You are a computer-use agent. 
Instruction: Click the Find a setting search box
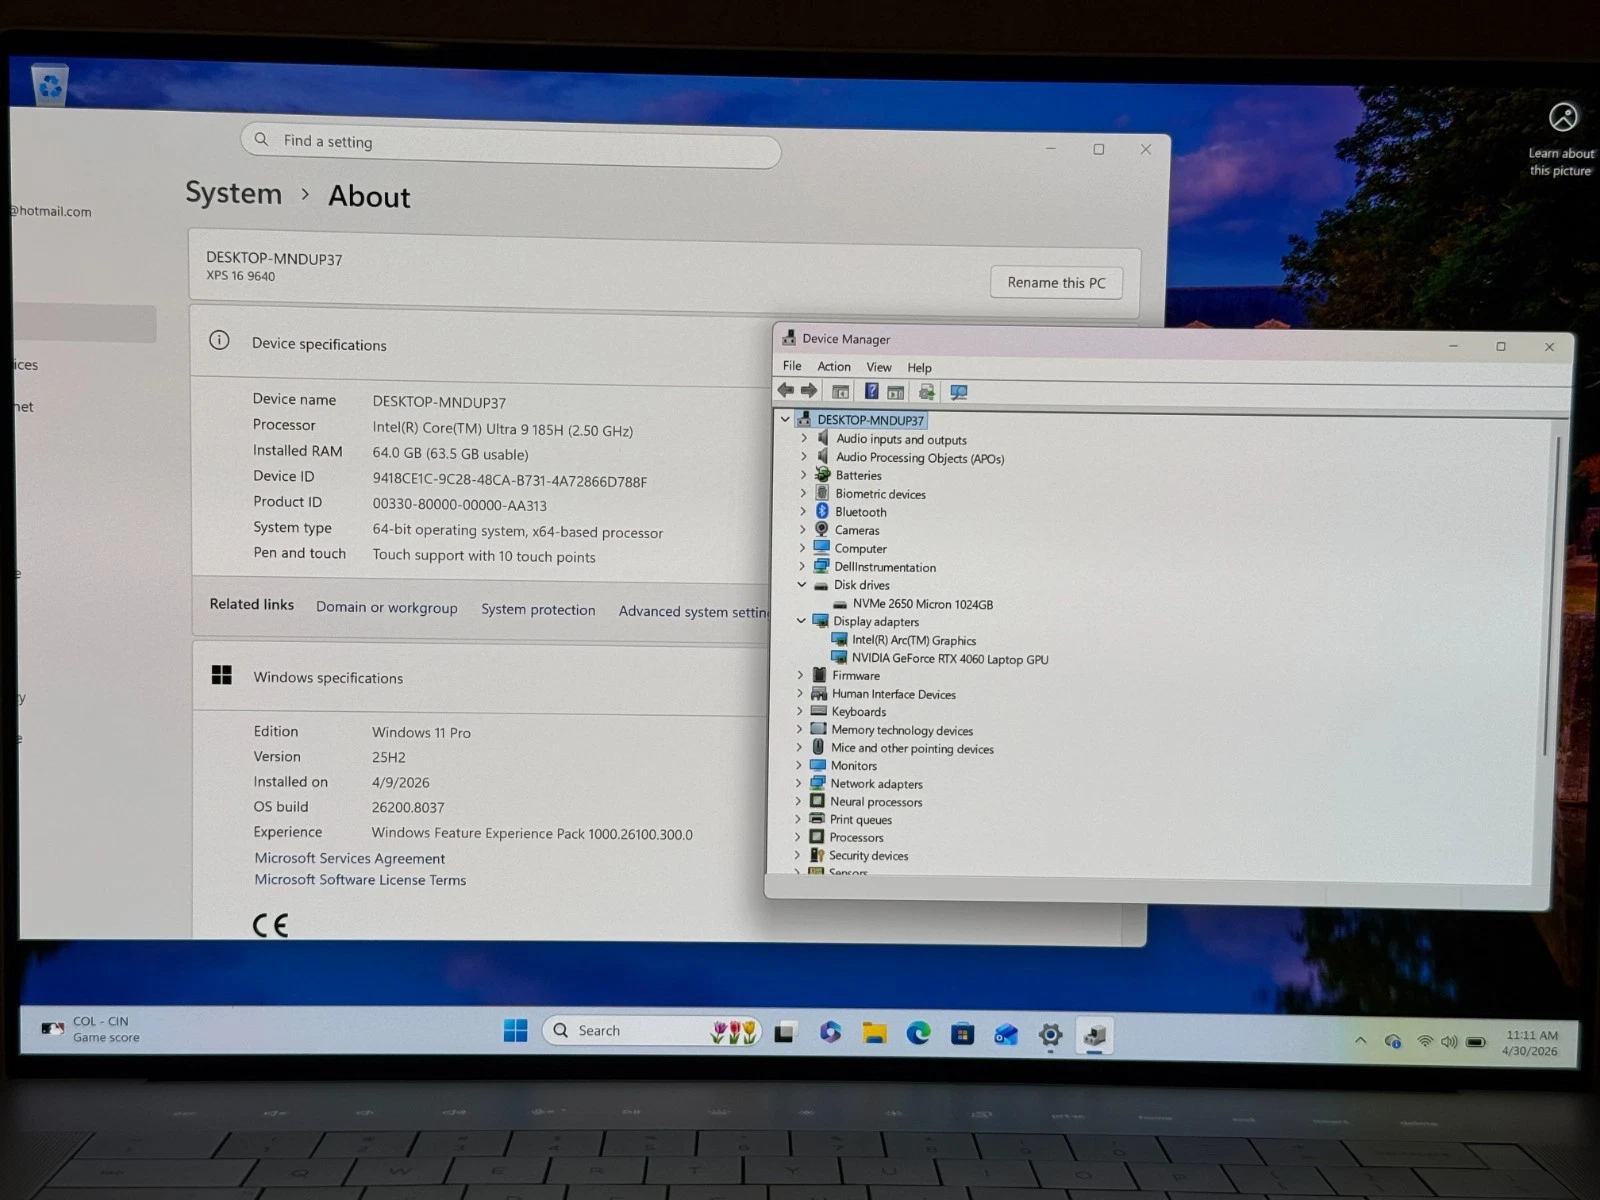coord(510,144)
